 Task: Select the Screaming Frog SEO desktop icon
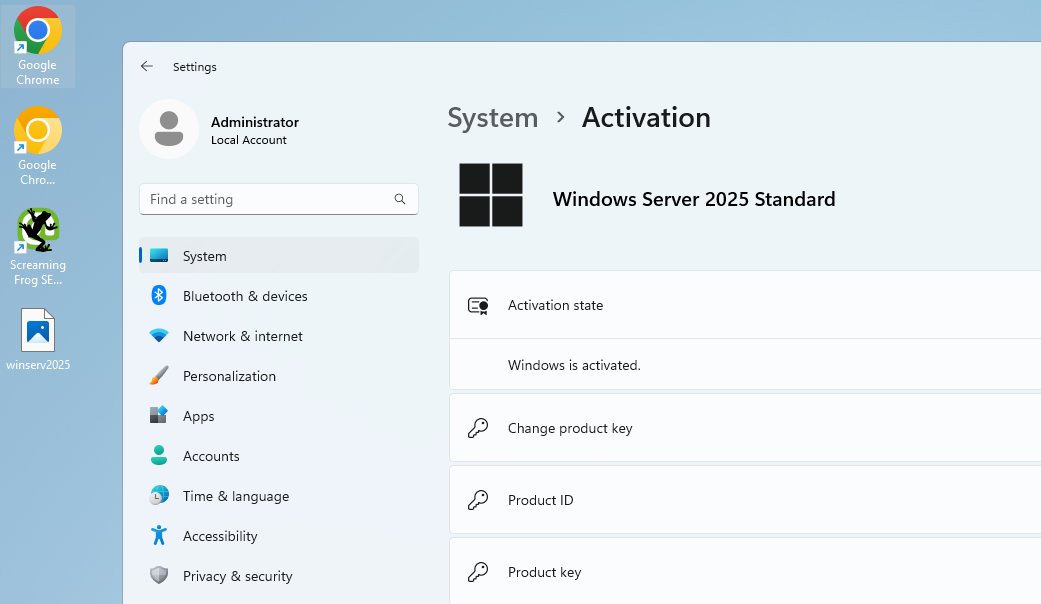tap(38, 246)
